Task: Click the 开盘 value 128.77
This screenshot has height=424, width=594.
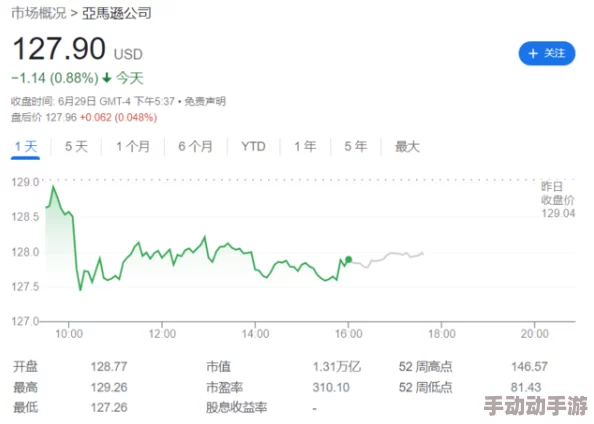Action: [x=109, y=366]
